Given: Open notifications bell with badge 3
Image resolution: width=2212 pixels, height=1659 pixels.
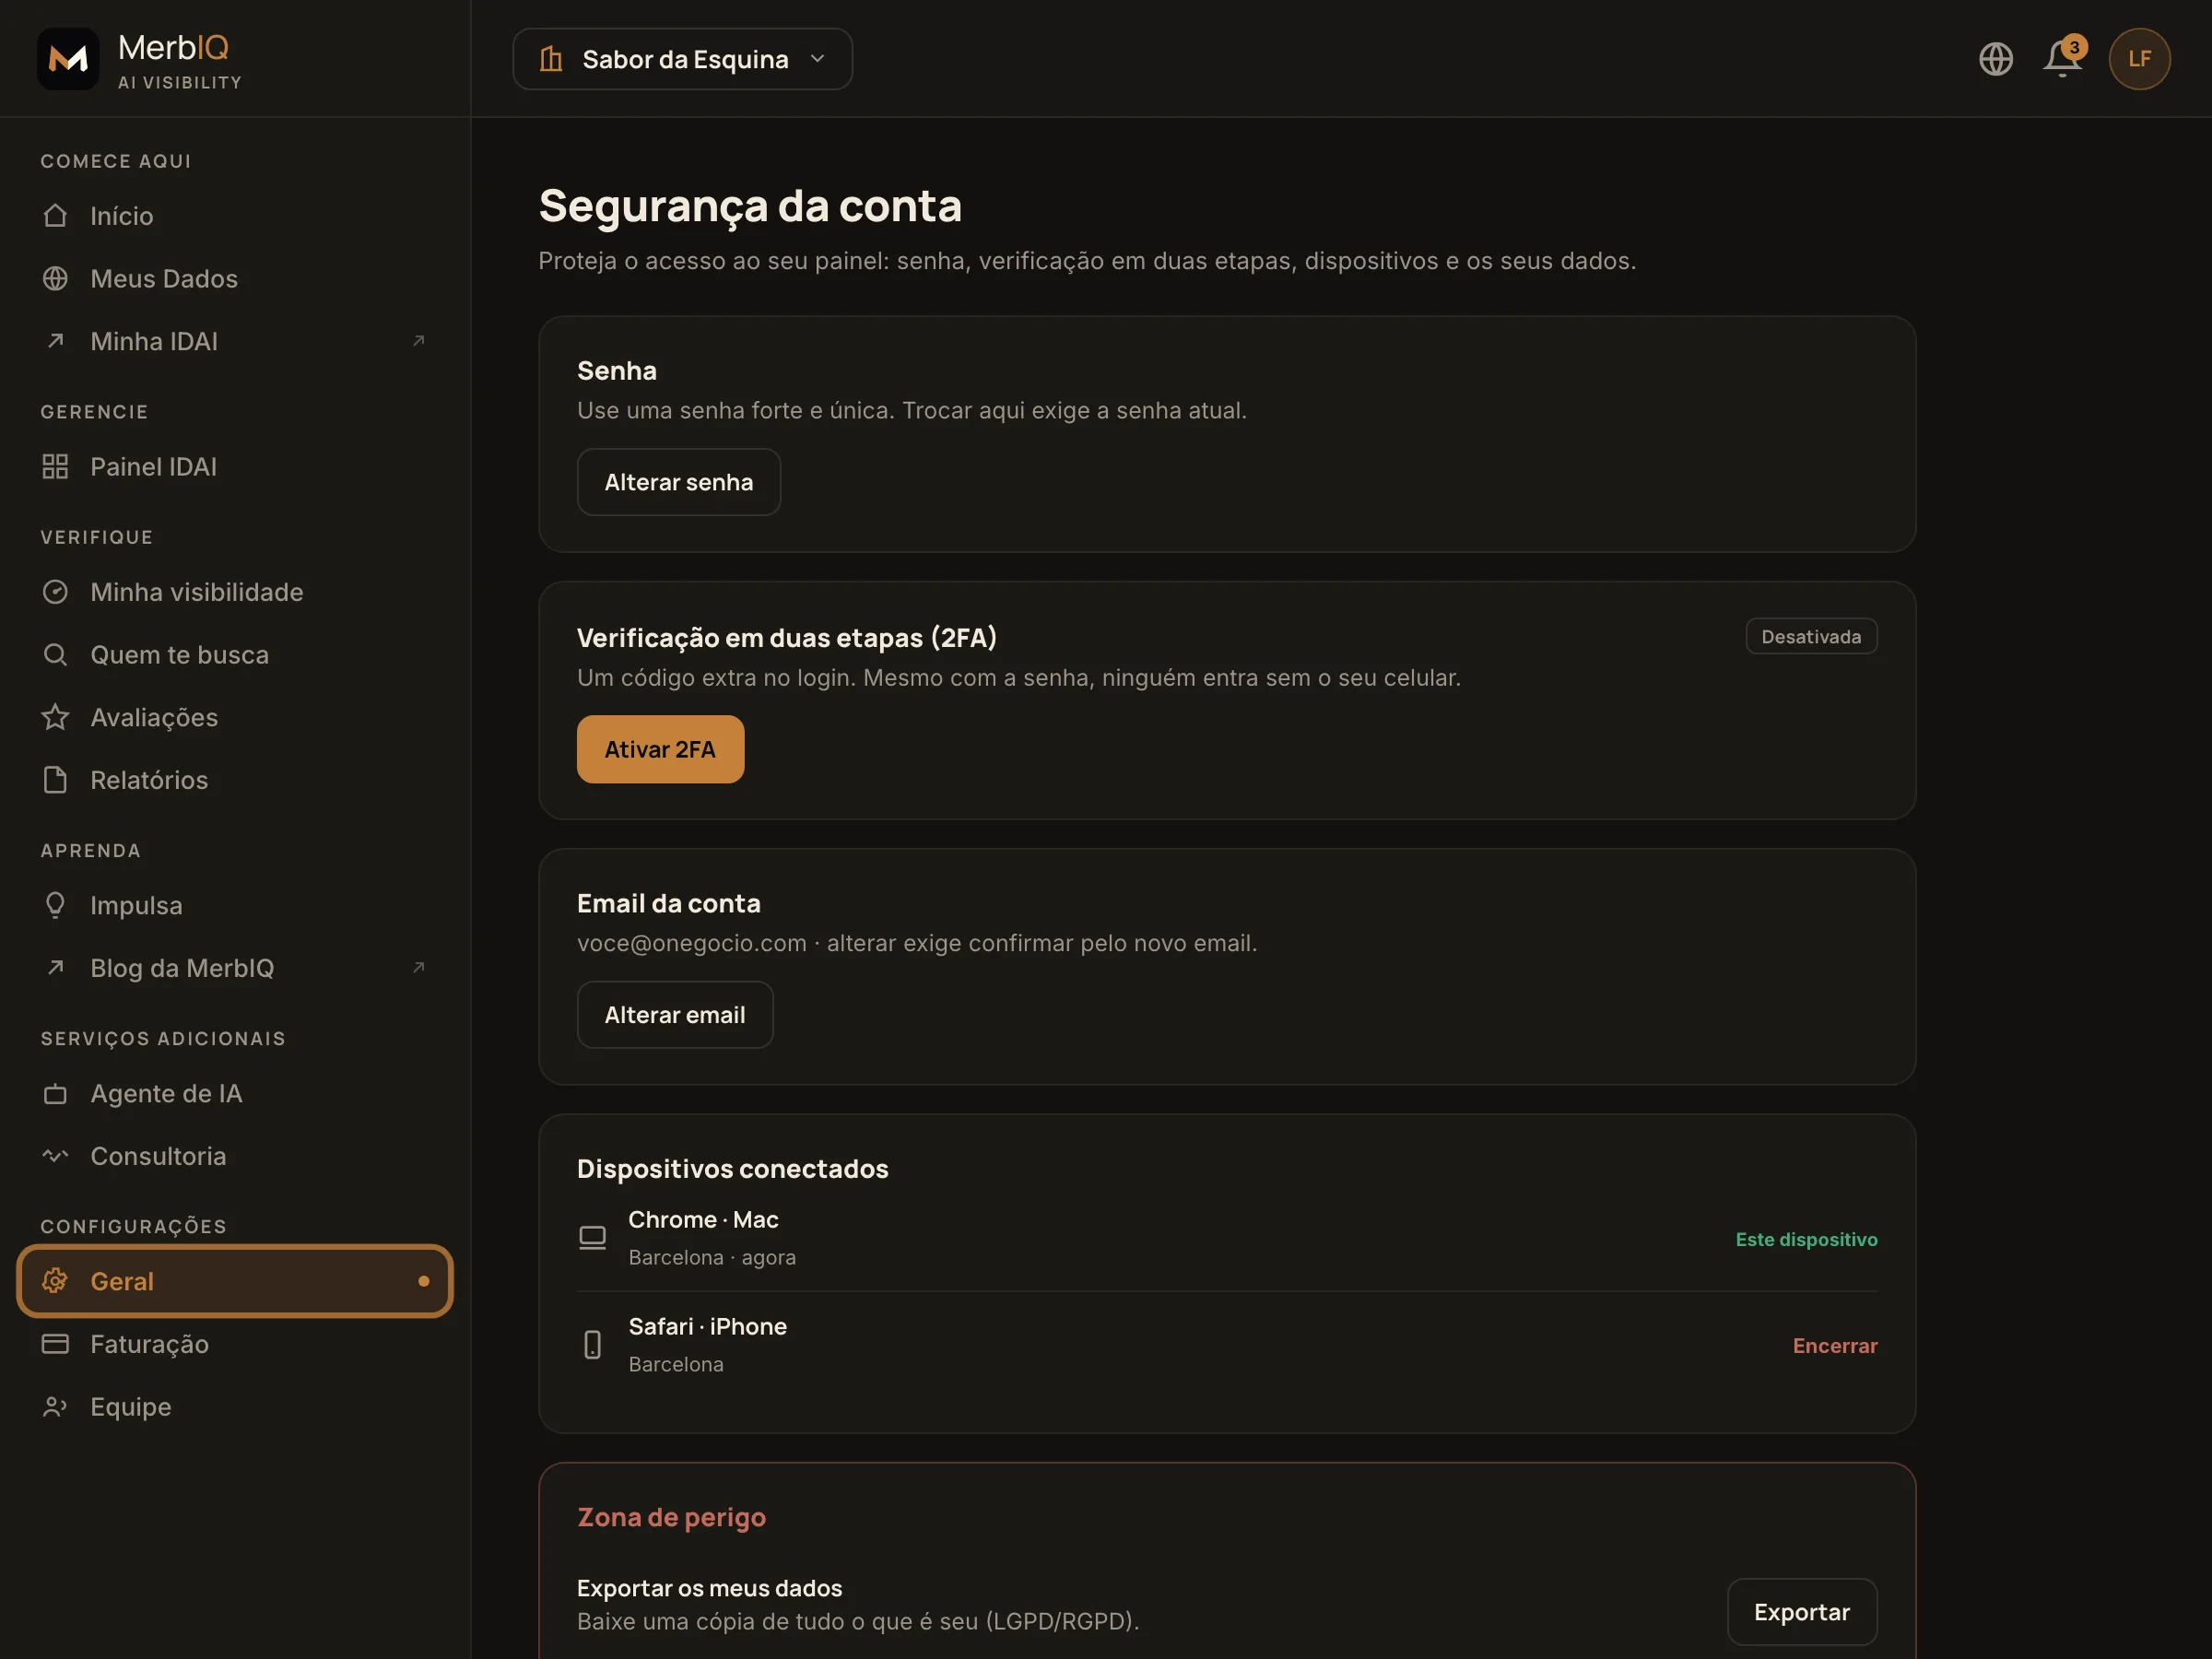Looking at the screenshot, I should (2063, 57).
